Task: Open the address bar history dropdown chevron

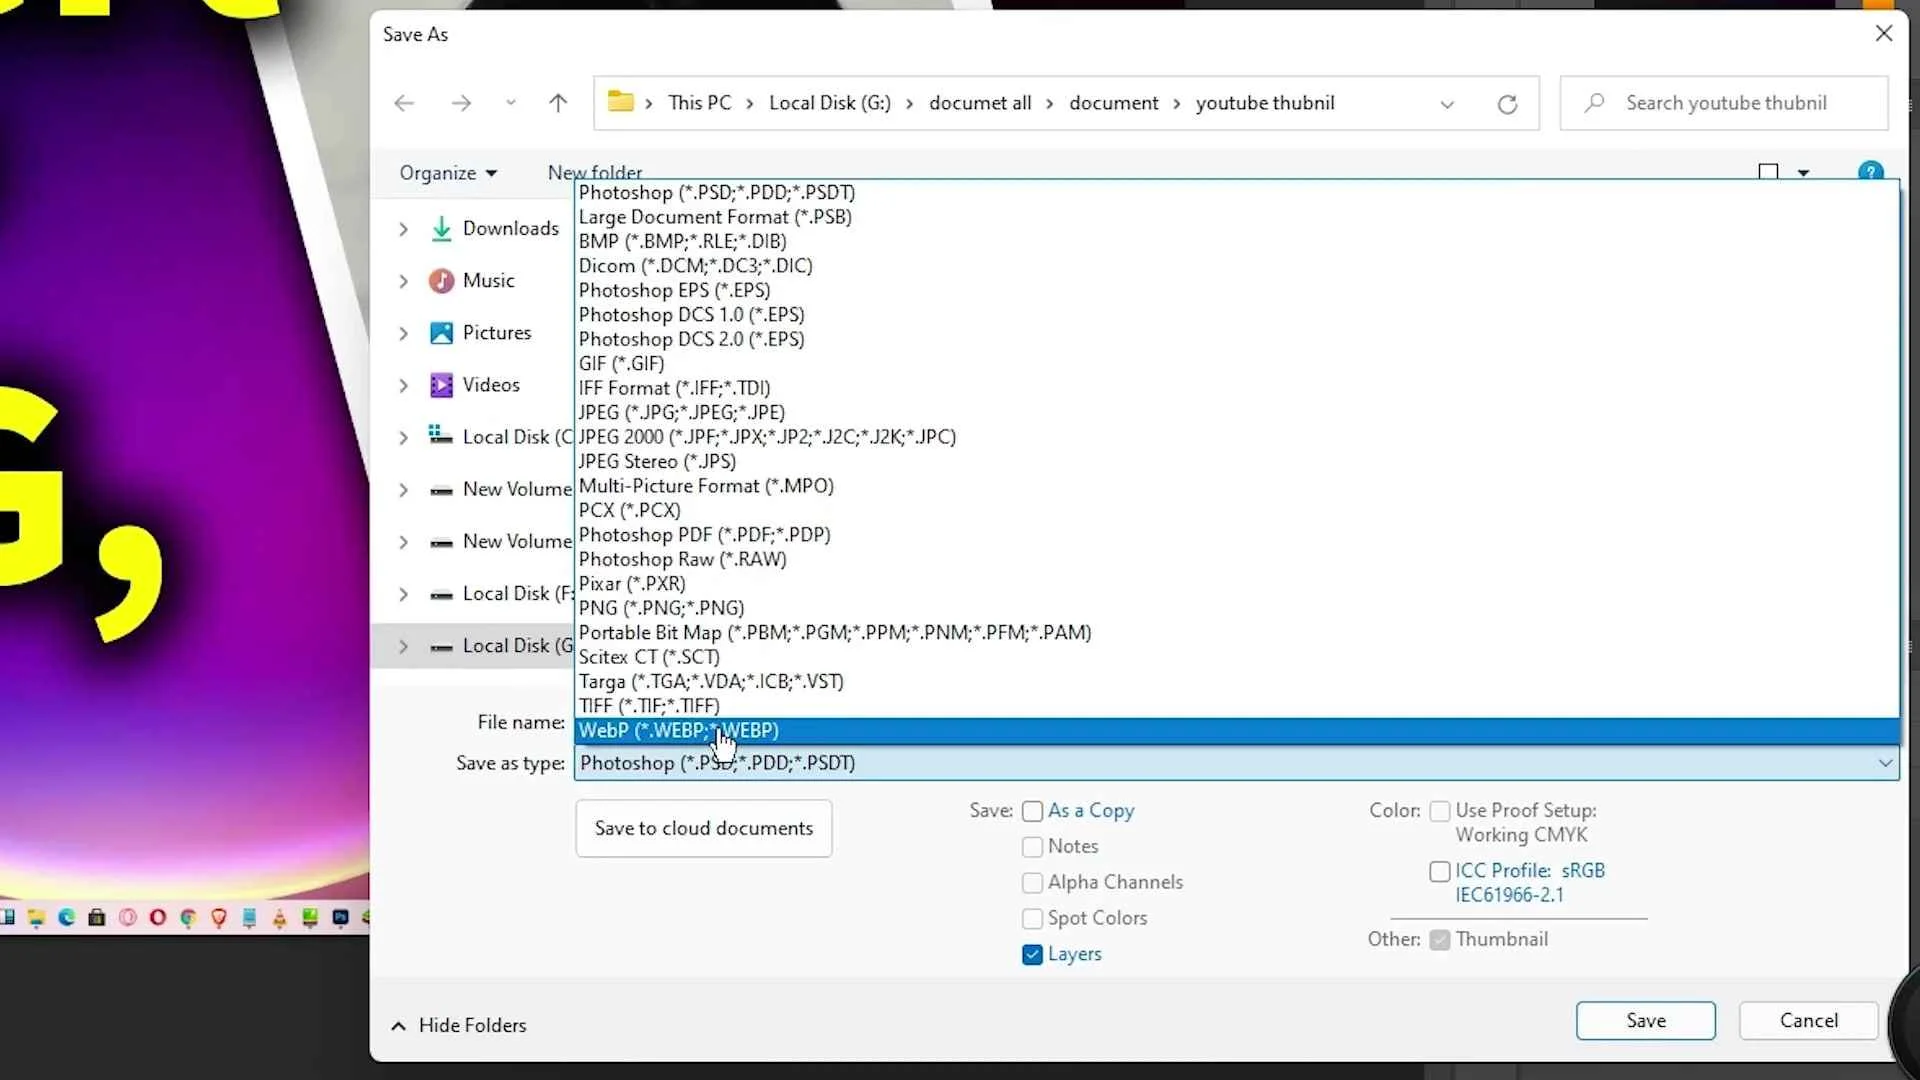Action: (1446, 105)
